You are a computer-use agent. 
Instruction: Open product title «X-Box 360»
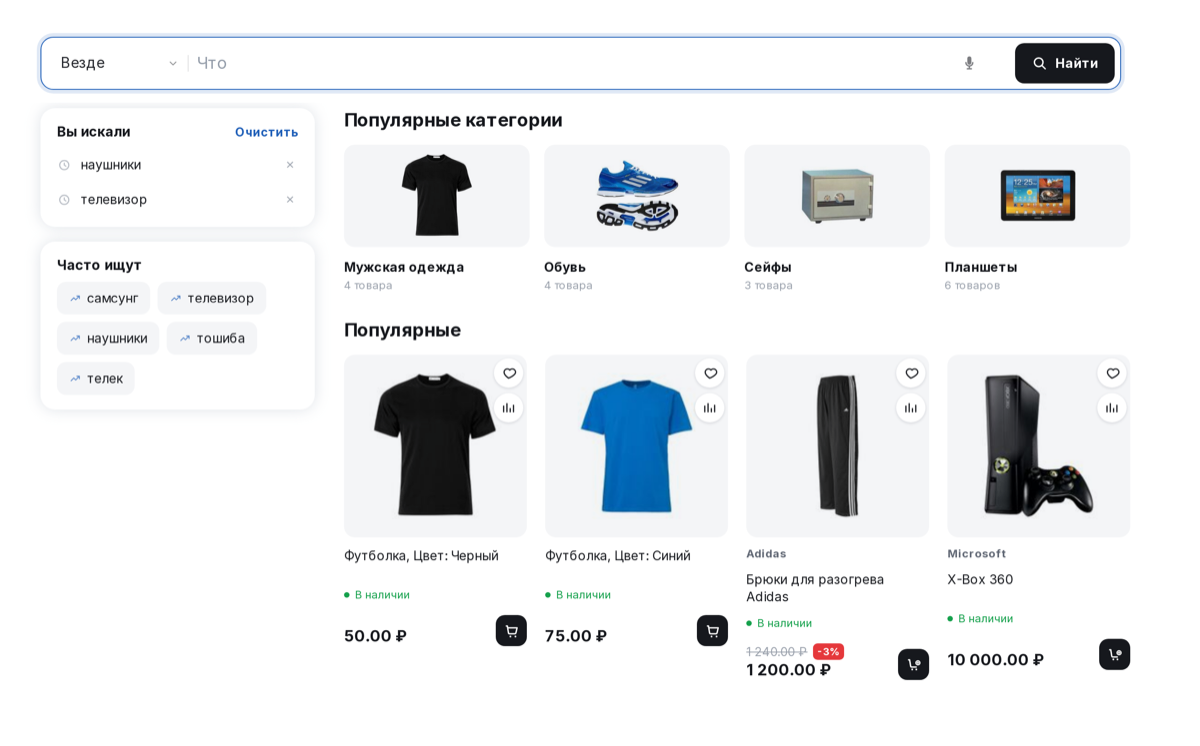pos(980,580)
